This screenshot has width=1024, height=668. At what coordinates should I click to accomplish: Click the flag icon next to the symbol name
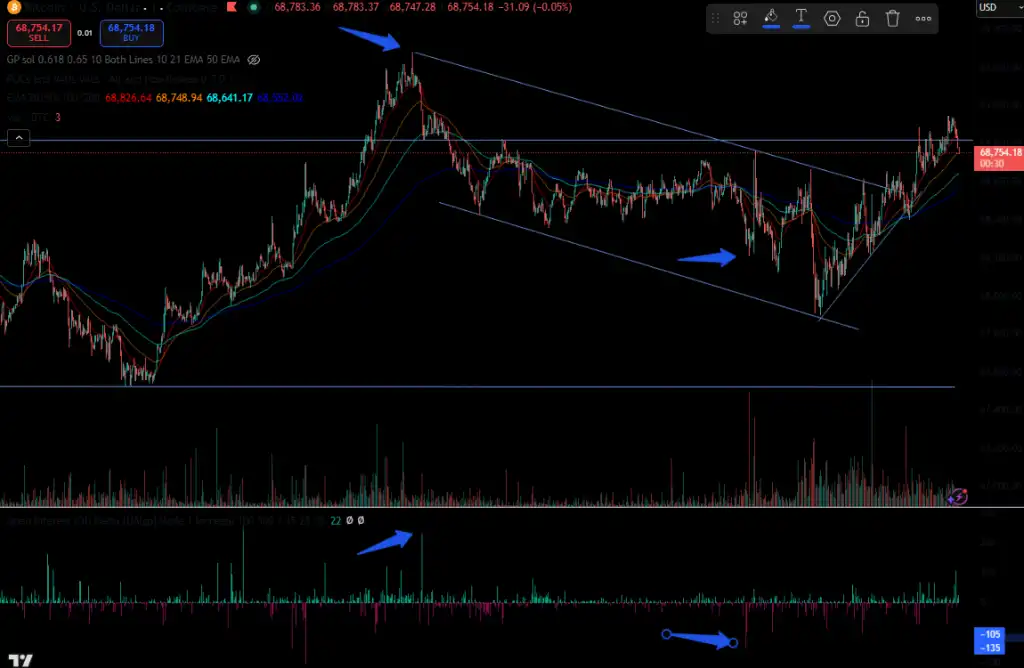coord(232,7)
